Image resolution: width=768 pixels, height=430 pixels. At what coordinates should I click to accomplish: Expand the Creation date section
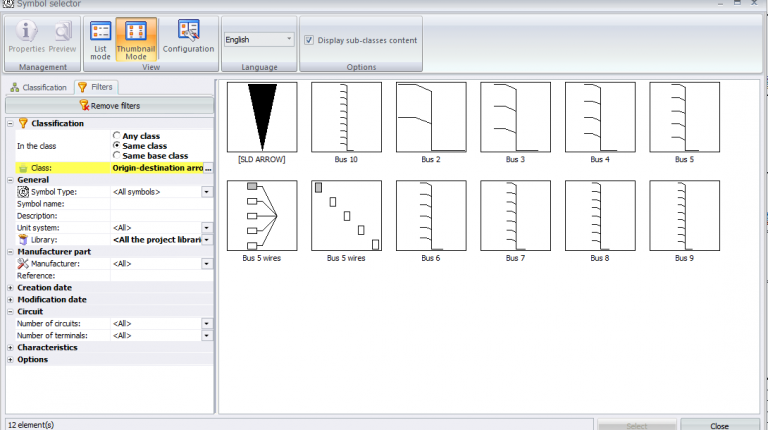pos(10,287)
